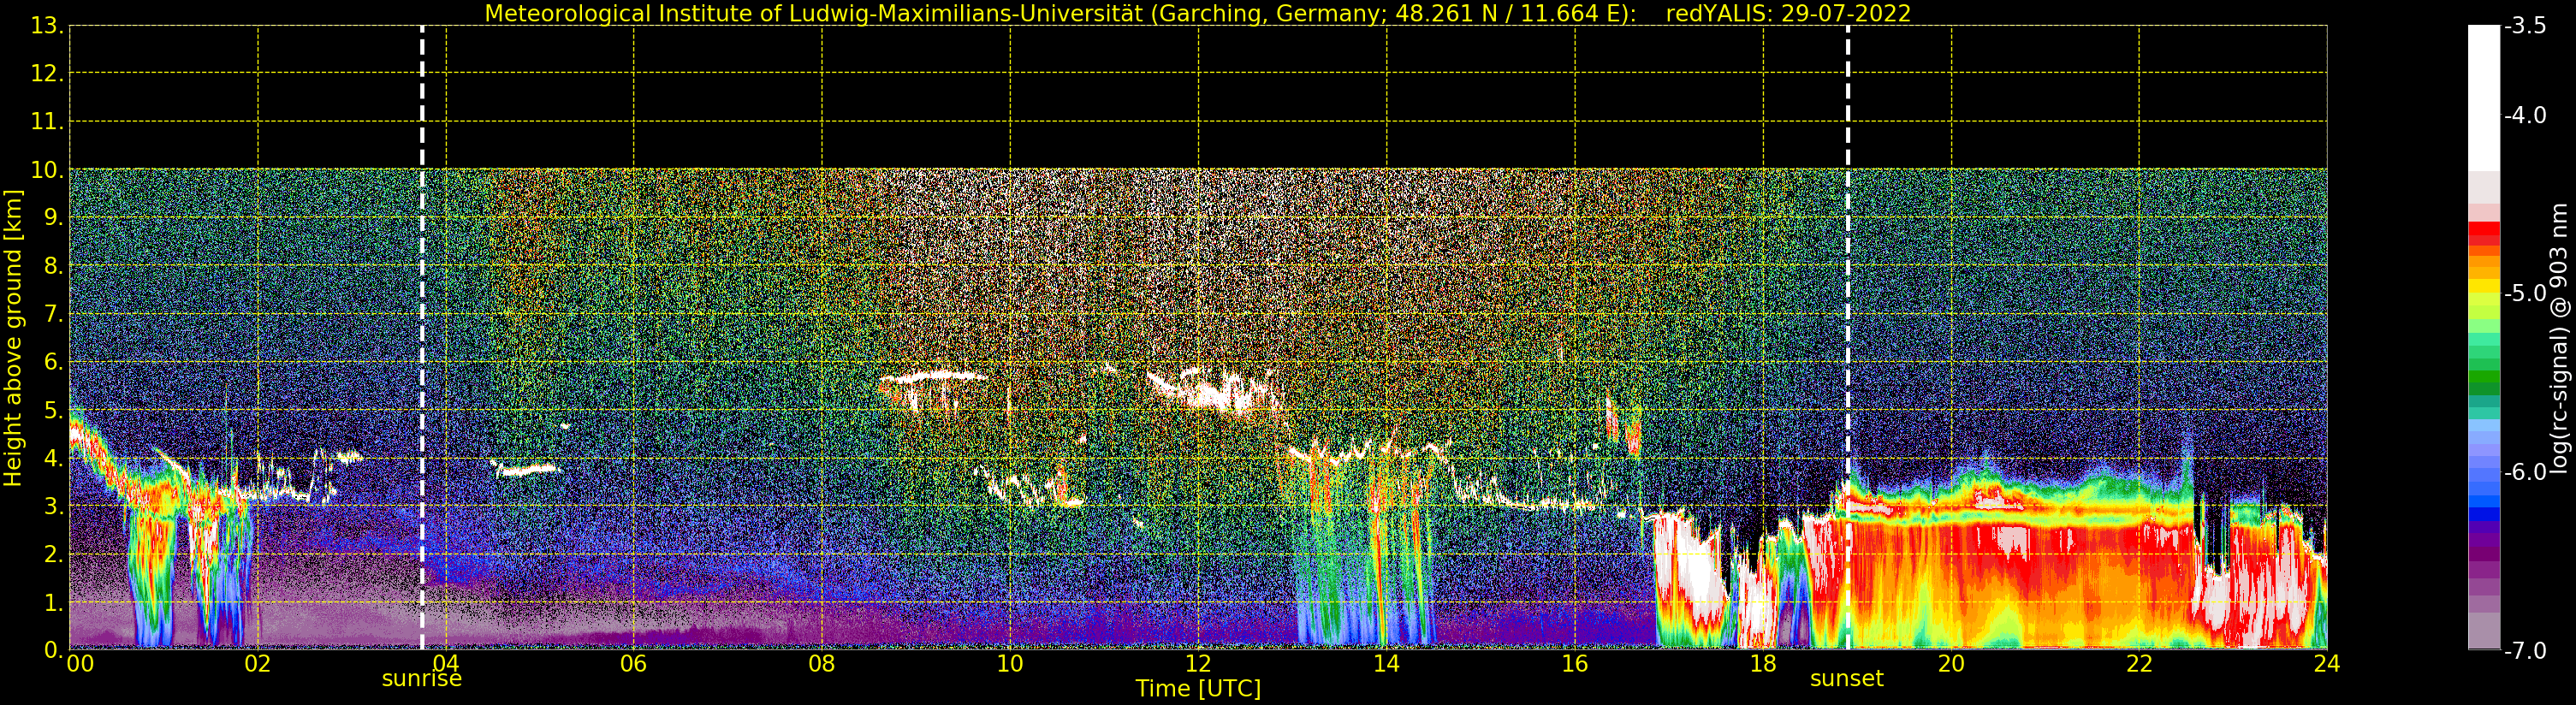Click the 'Time [UTC]' axis label

coord(1198,689)
